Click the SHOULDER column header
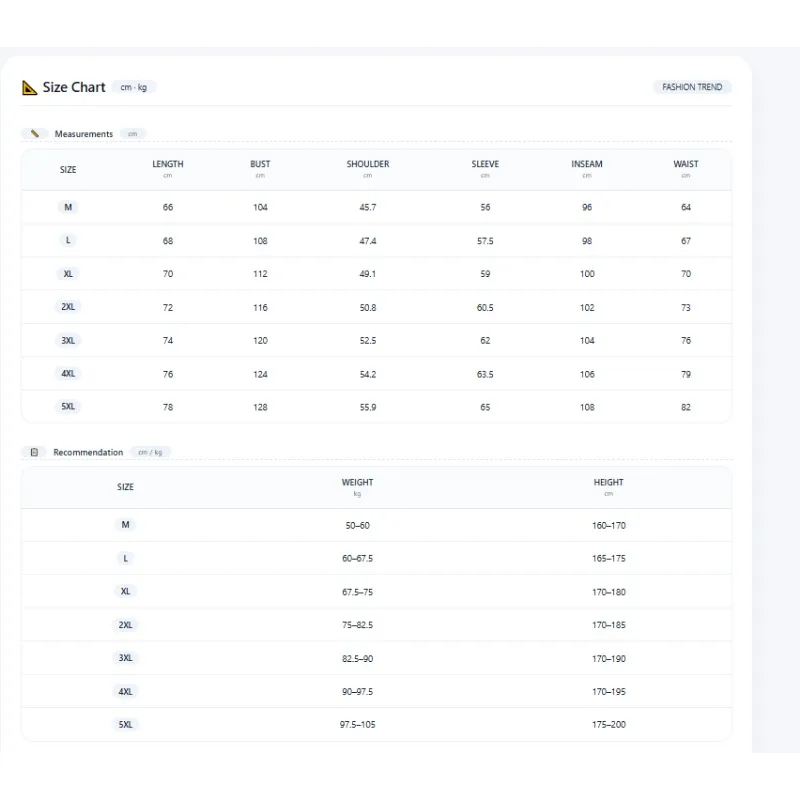 pyautogui.click(x=368, y=164)
